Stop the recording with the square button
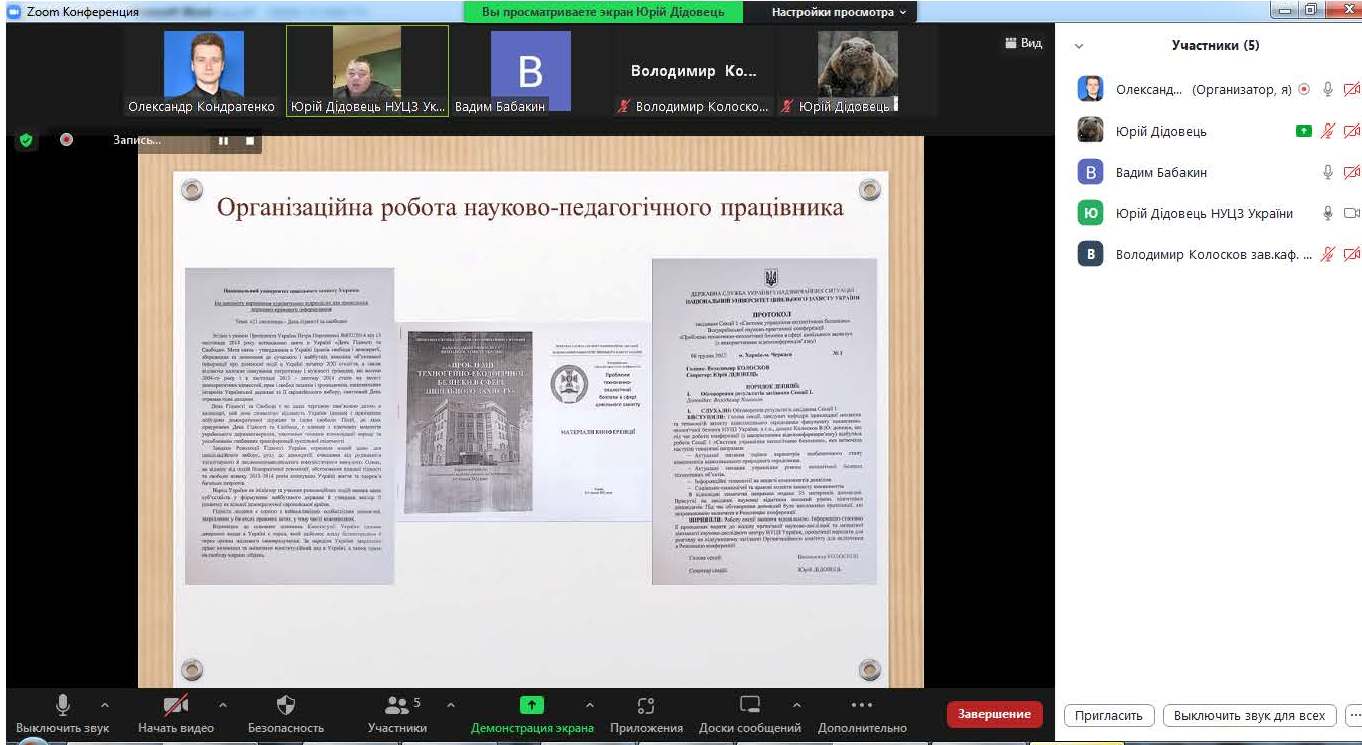The image size is (1362, 745). pyautogui.click(x=250, y=141)
